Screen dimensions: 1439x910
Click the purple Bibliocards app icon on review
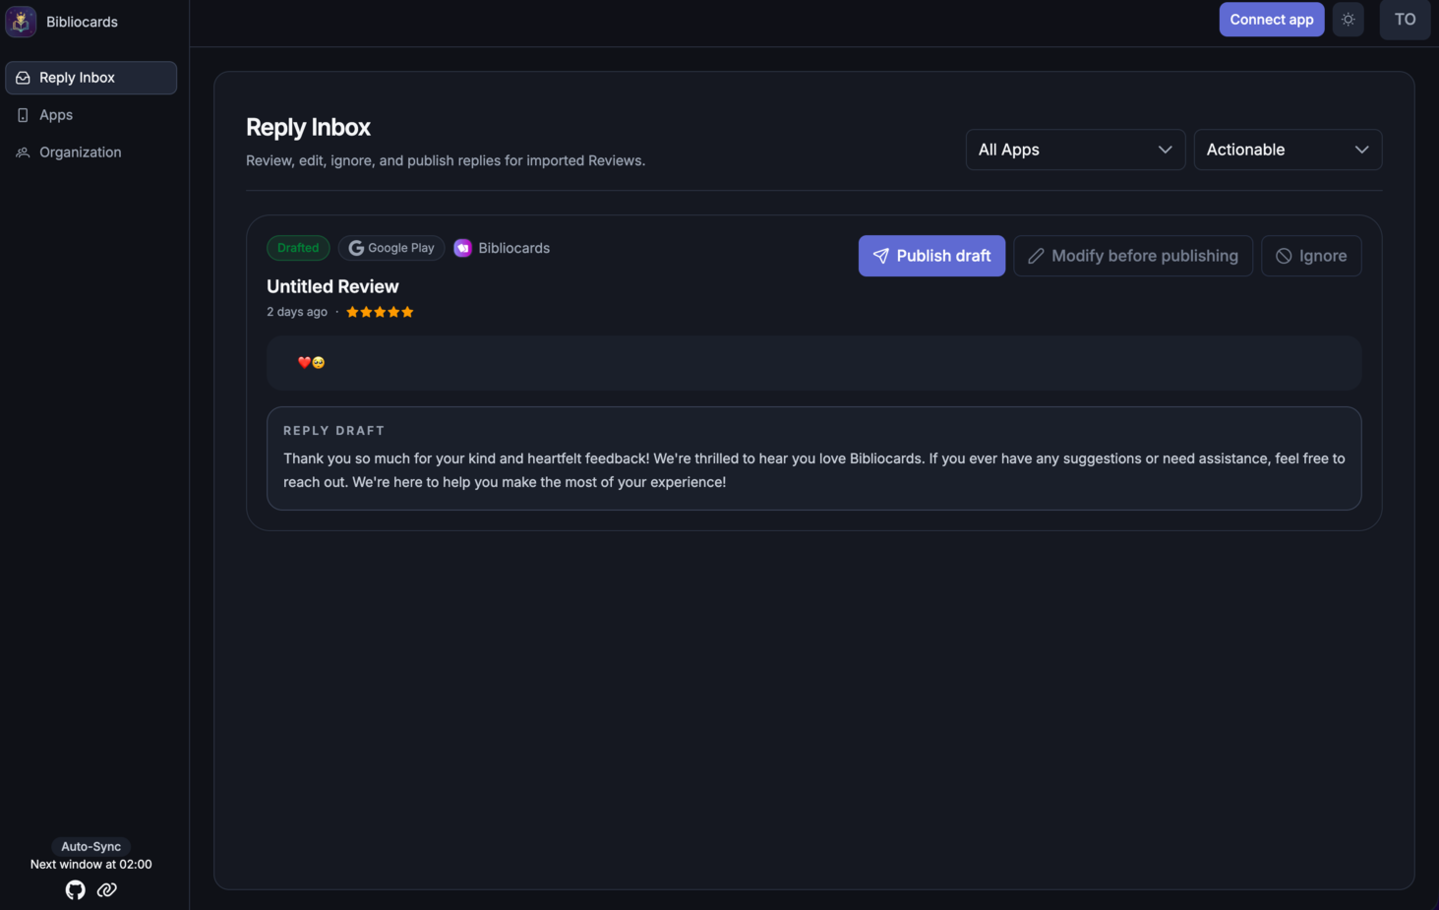463,248
